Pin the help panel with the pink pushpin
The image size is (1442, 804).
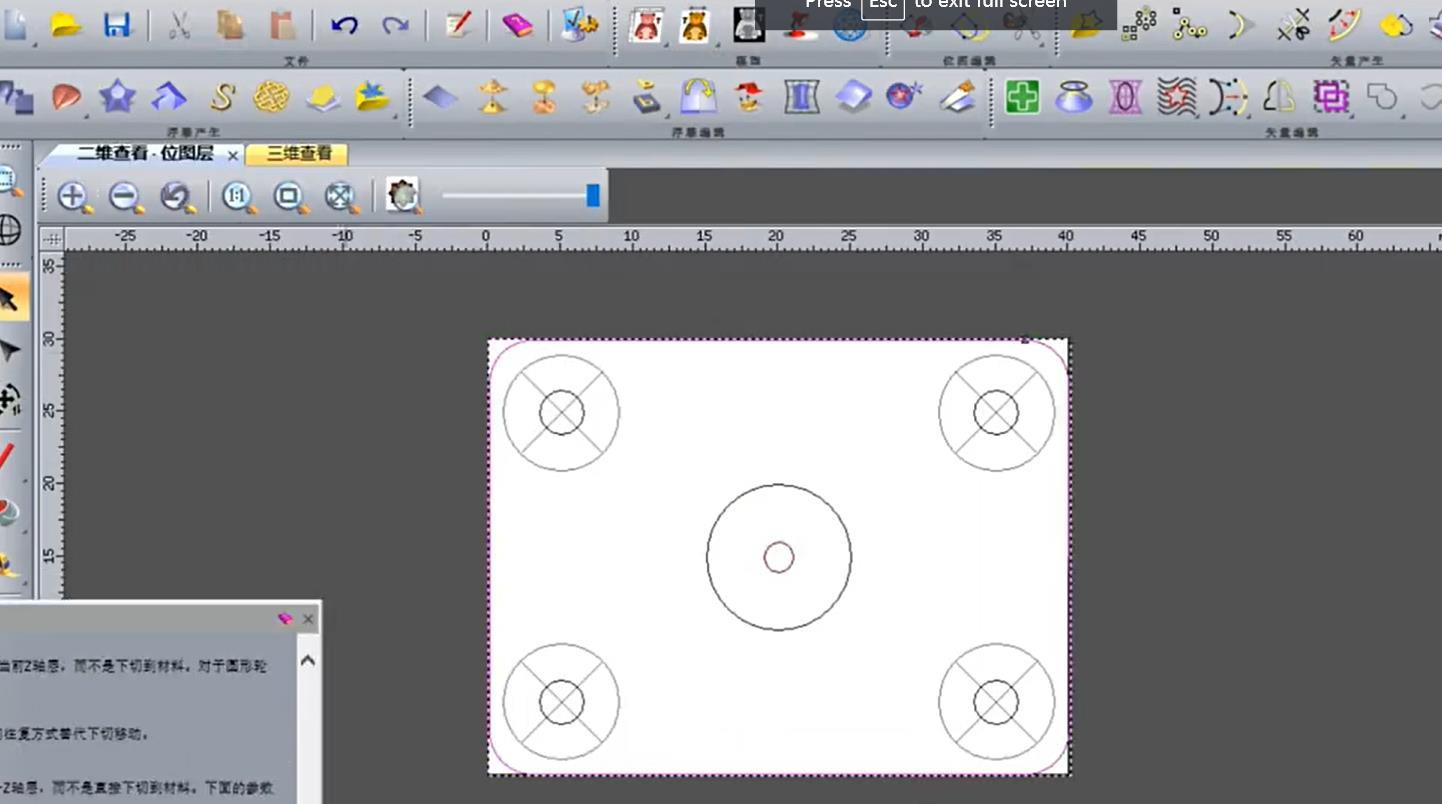[285, 619]
